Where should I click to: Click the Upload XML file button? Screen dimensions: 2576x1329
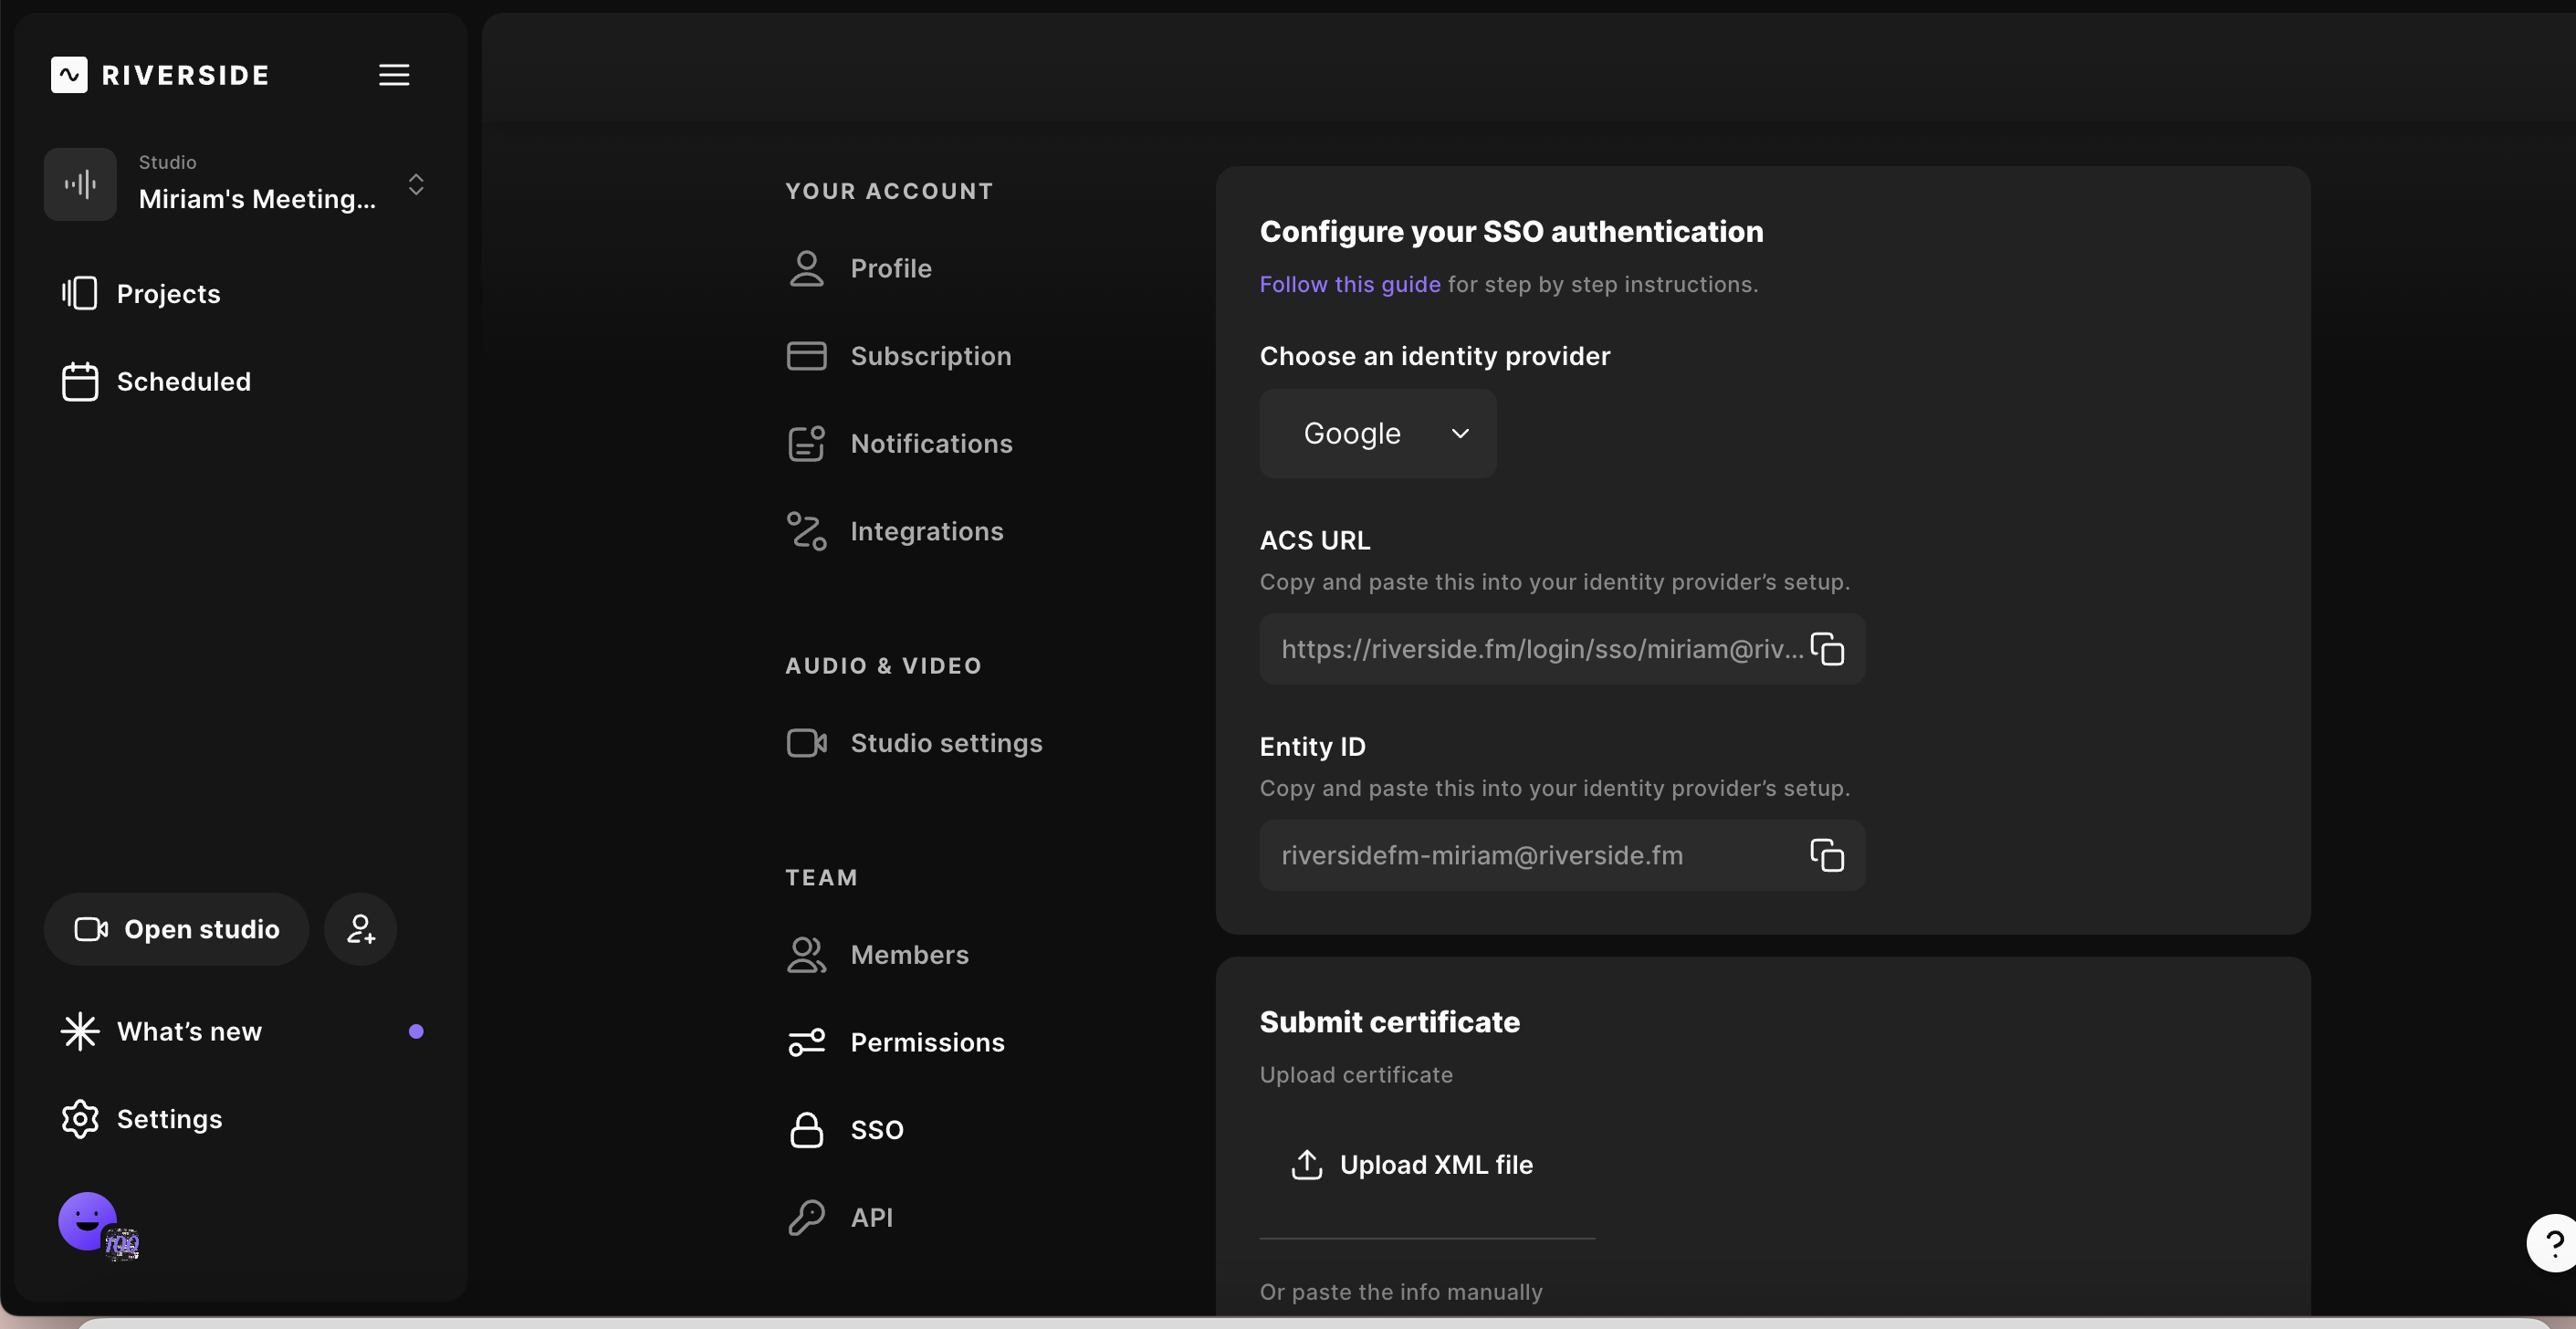1411,1165
